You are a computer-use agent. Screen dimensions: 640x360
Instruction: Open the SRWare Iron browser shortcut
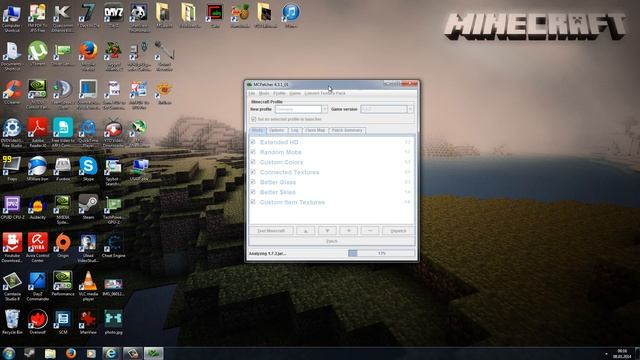pos(38,169)
